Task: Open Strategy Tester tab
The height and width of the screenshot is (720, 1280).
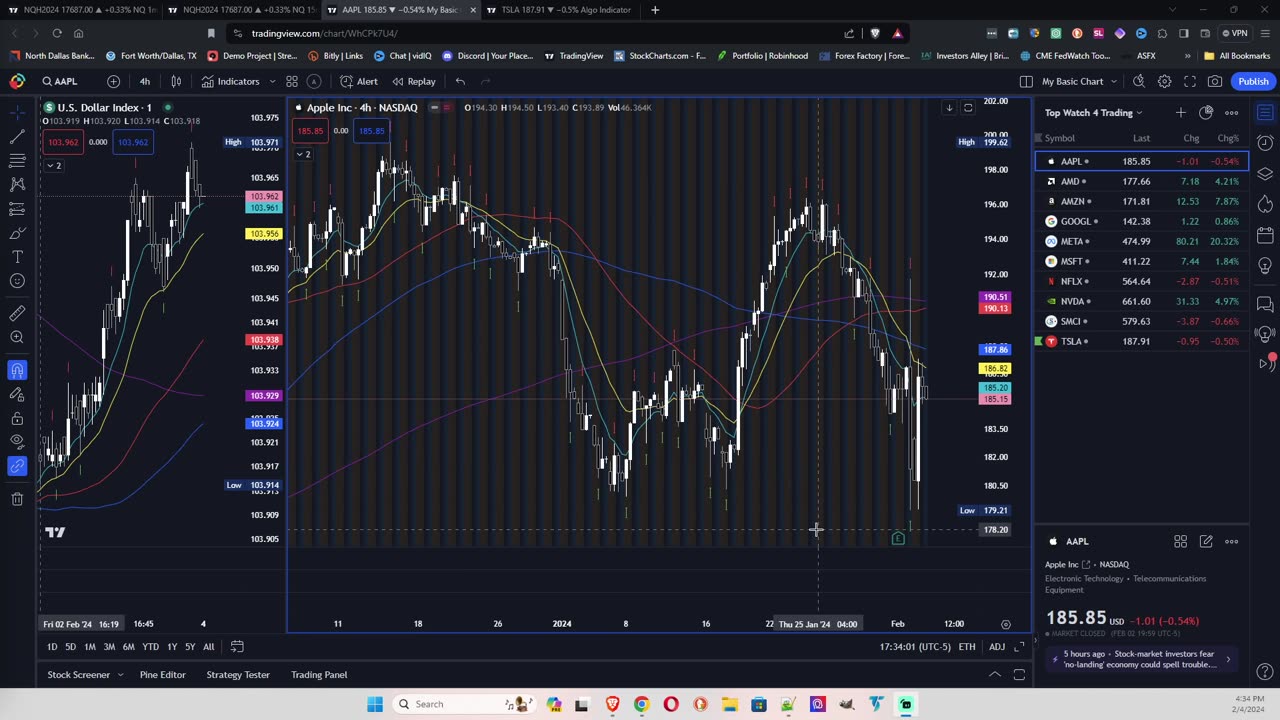Action: 238,675
